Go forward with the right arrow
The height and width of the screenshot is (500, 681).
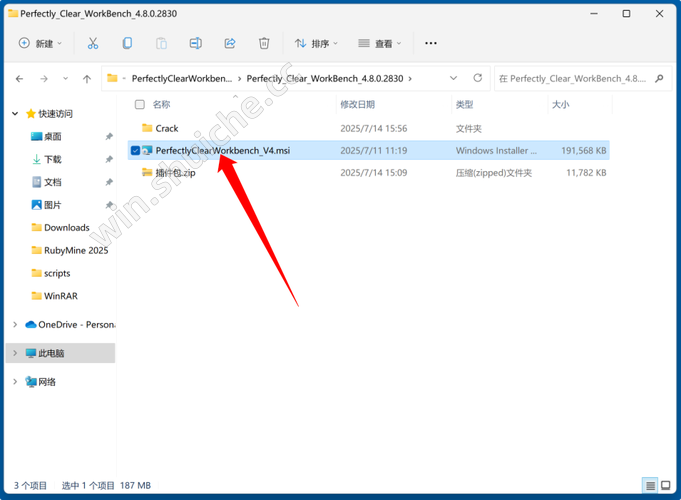[43, 79]
